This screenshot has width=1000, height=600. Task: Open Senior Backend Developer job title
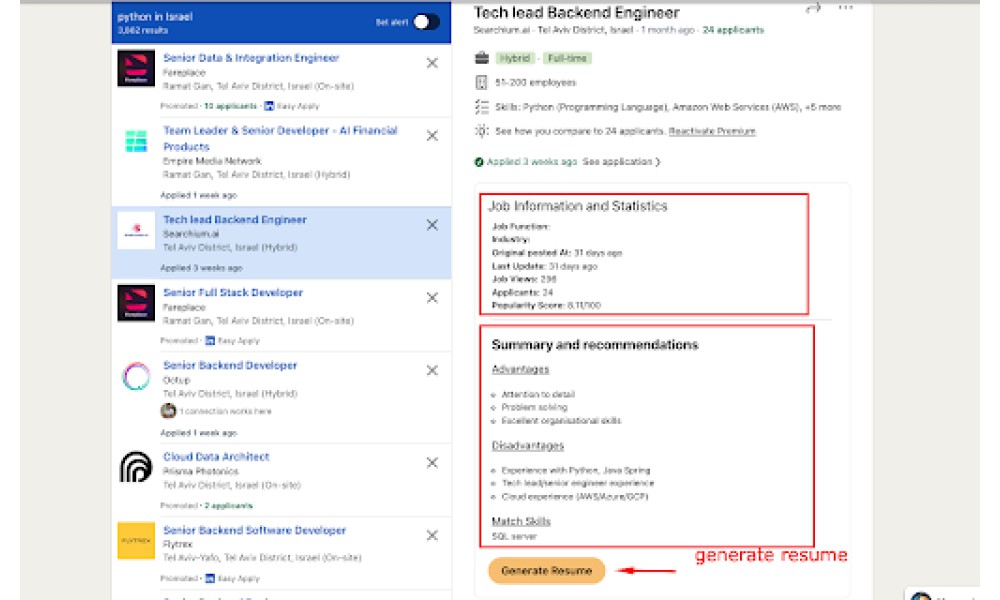point(230,365)
